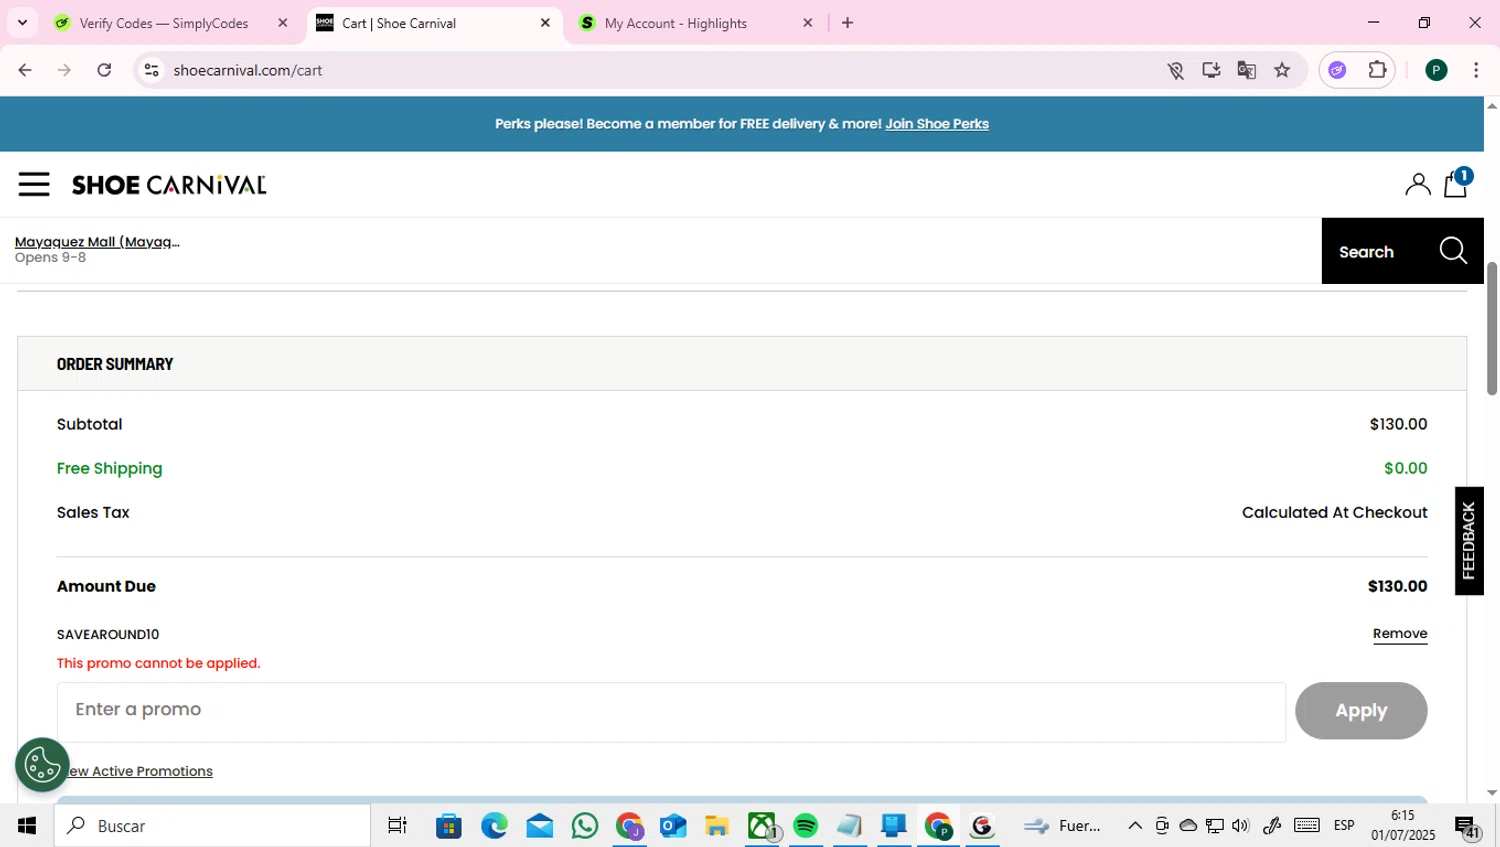Click the tracking protection icon in address bar
Image resolution: width=1500 pixels, height=847 pixels.
pos(1175,70)
